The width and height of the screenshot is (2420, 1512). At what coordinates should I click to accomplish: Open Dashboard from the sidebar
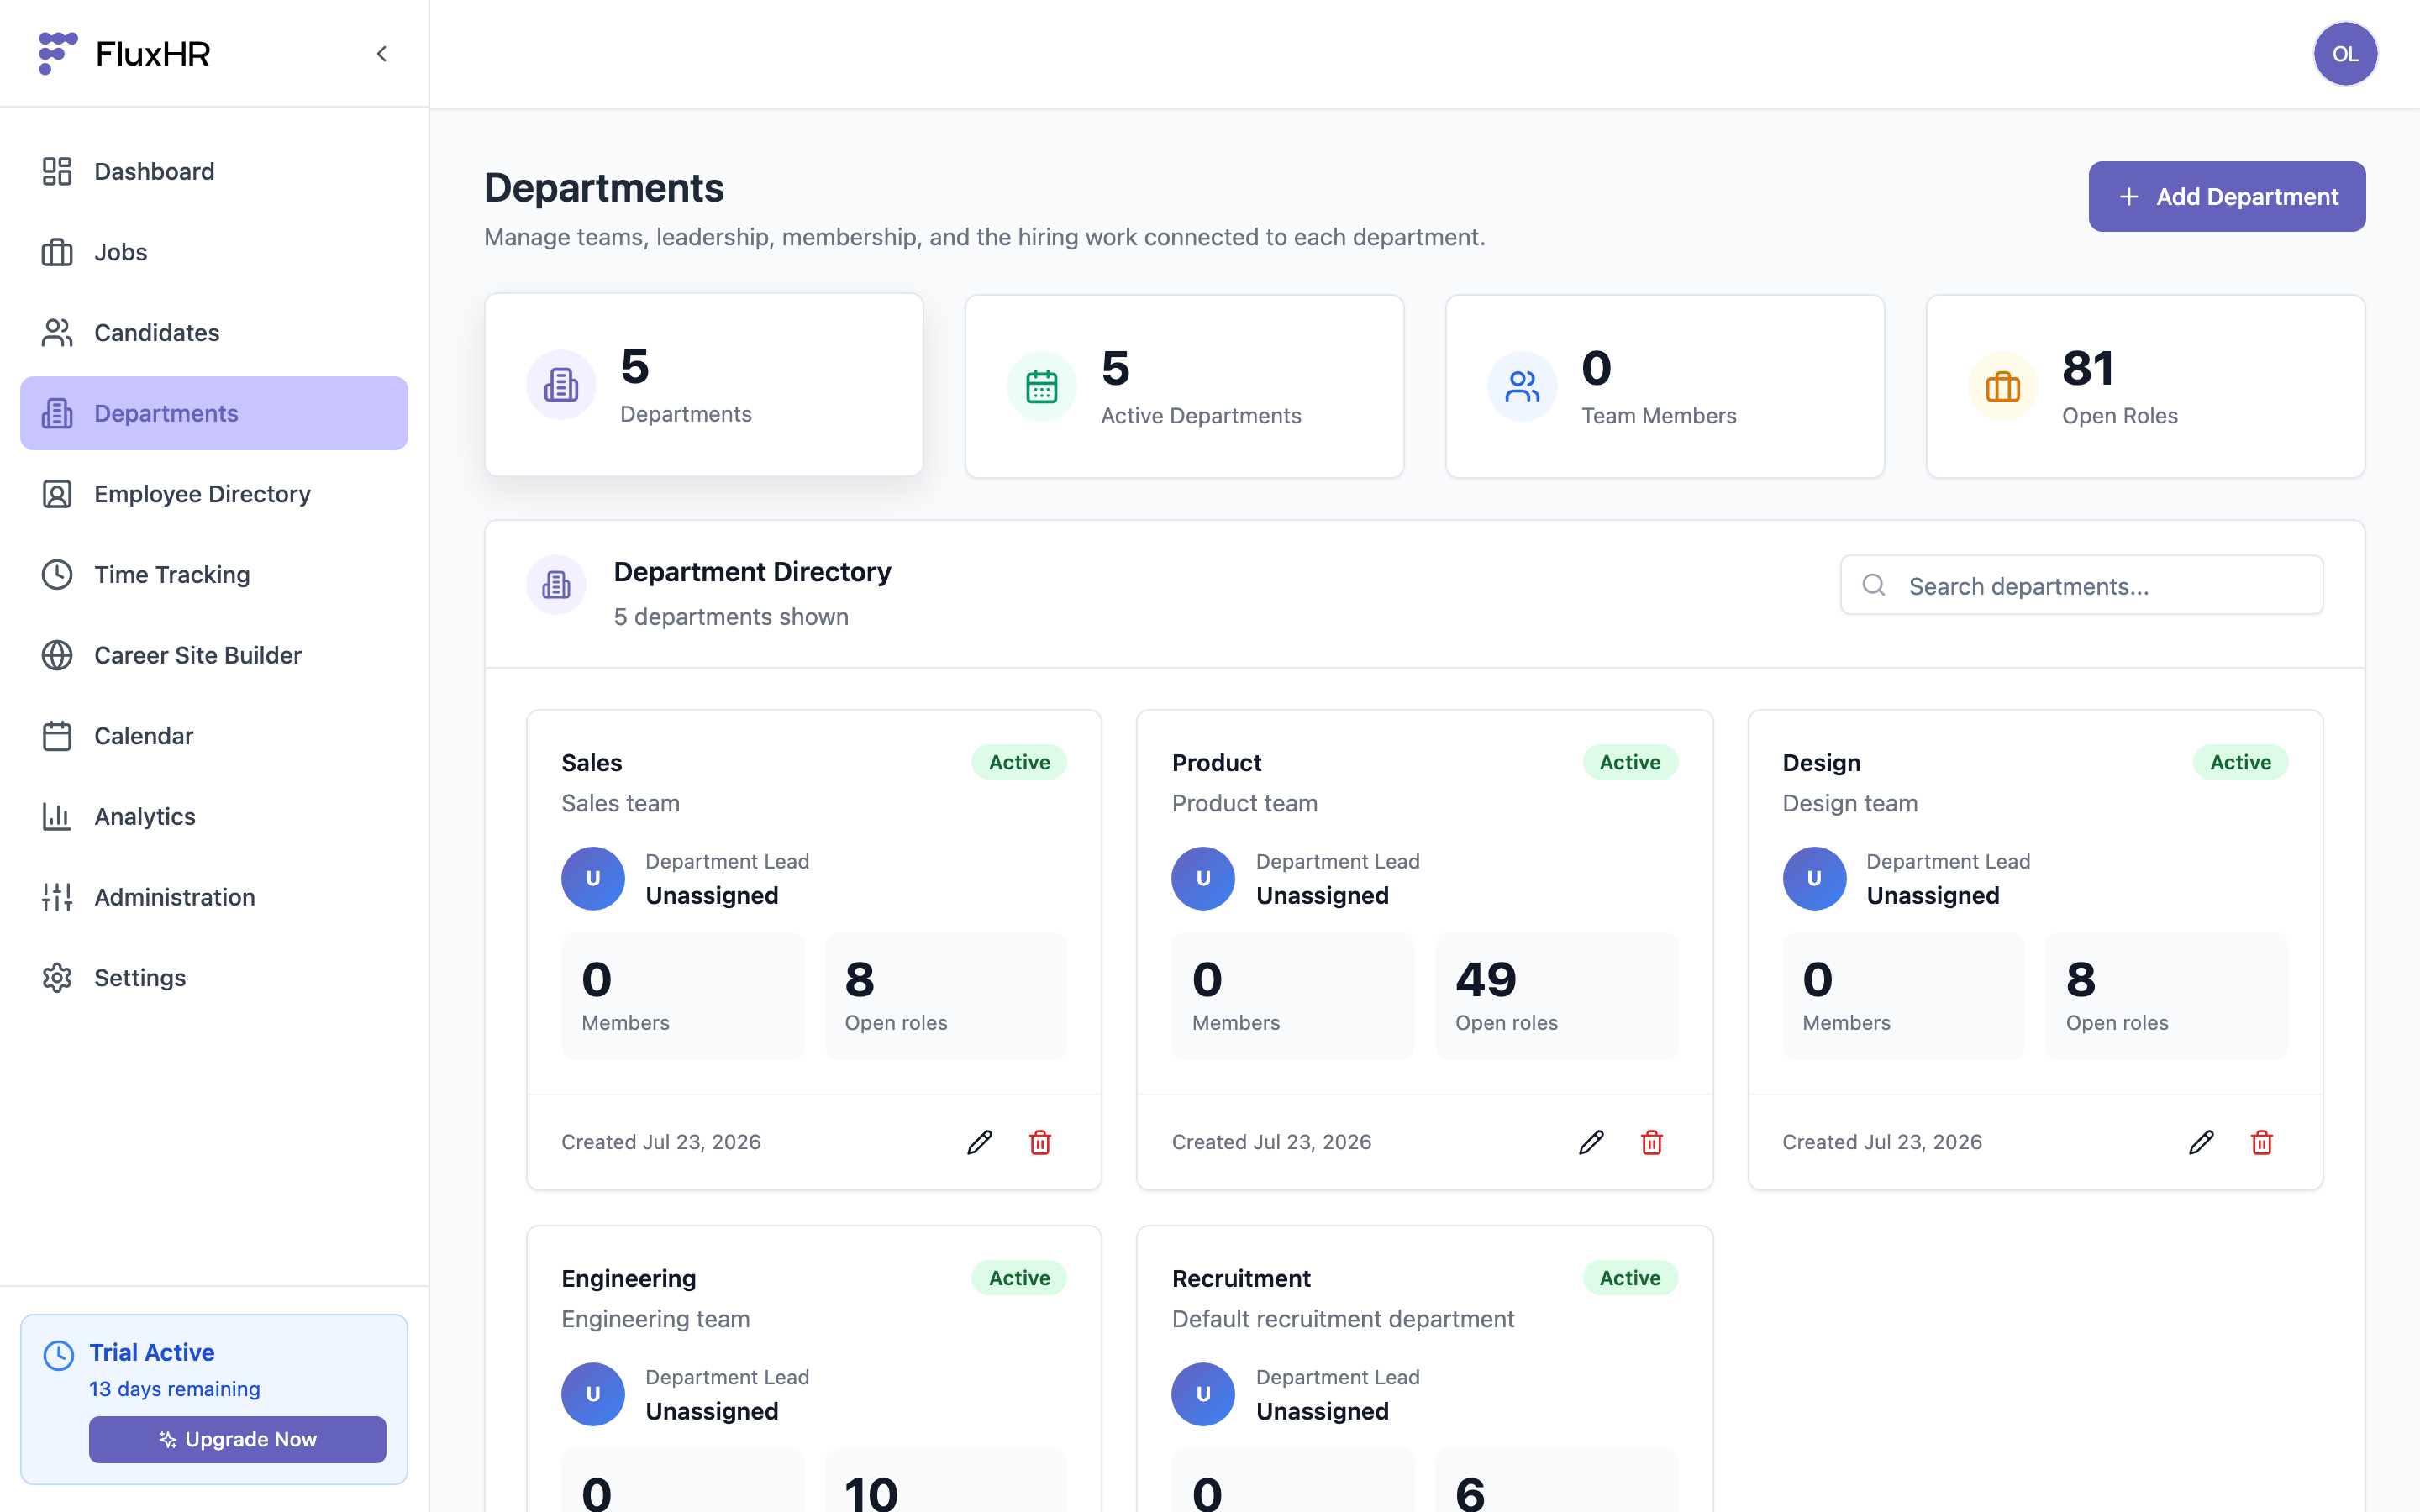(214, 171)
